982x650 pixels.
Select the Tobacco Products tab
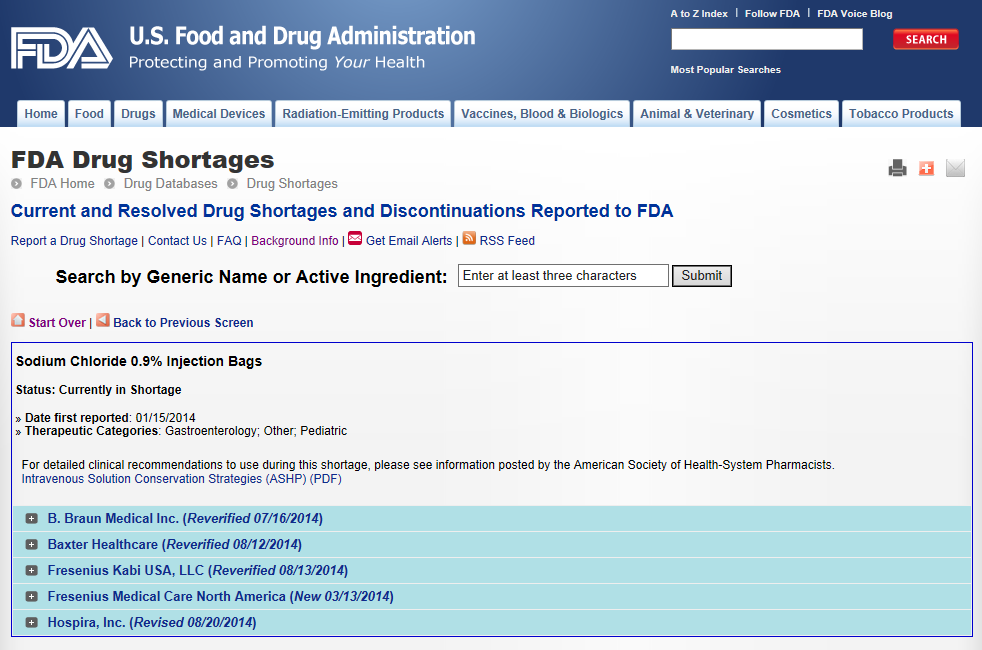pyautogui.click(x=901, y=114)
